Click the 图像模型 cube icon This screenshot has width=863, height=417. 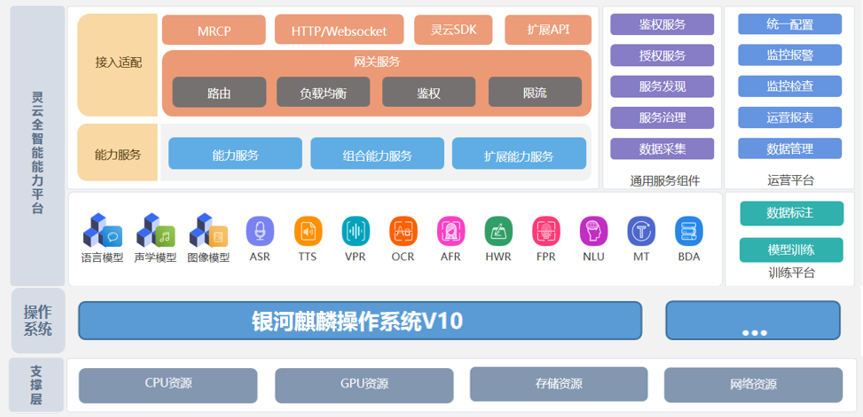(x=209, y=230)
